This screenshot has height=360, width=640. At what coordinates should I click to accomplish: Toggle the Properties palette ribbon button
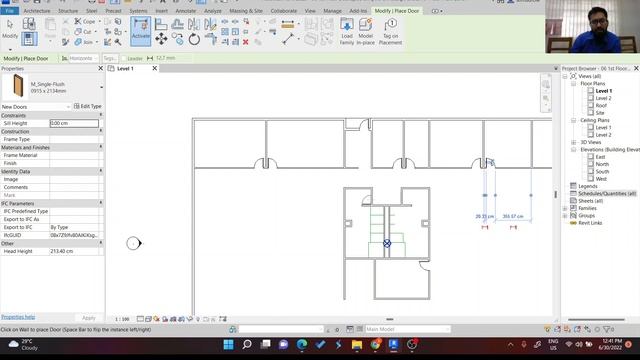click(29, 39)
